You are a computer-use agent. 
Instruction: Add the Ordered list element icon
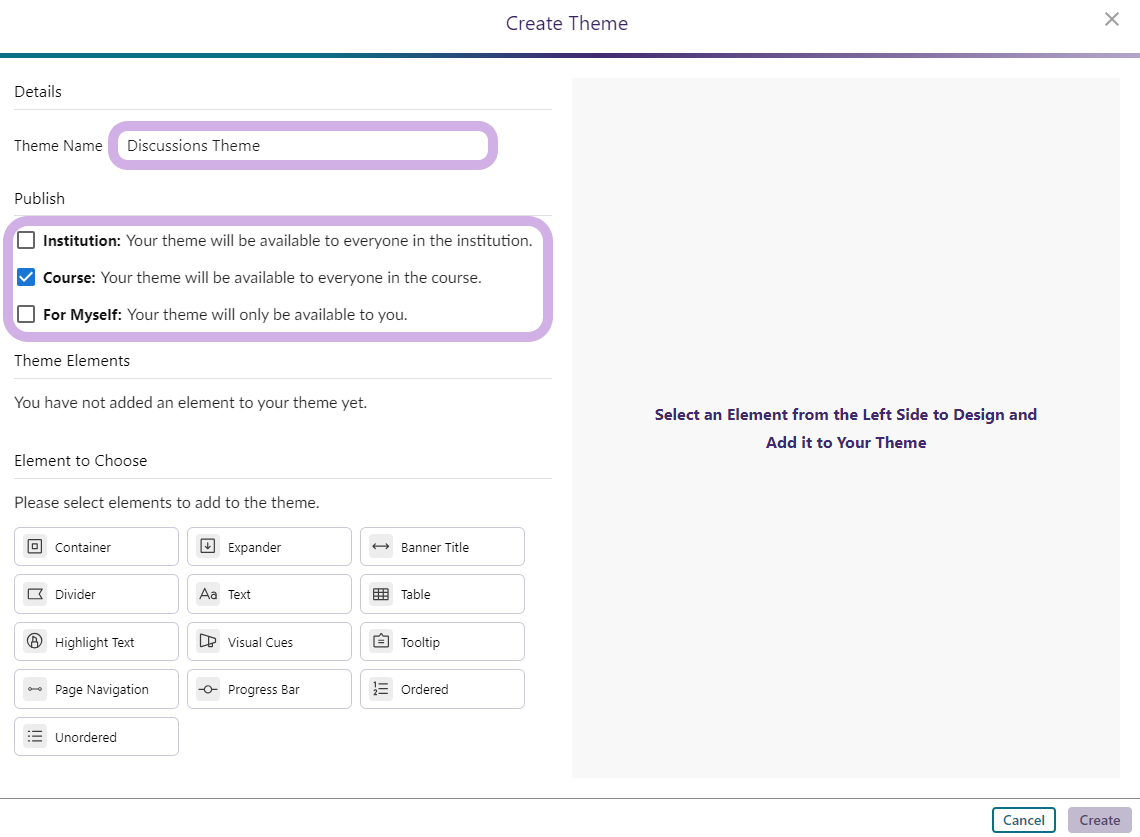(381, 689)
